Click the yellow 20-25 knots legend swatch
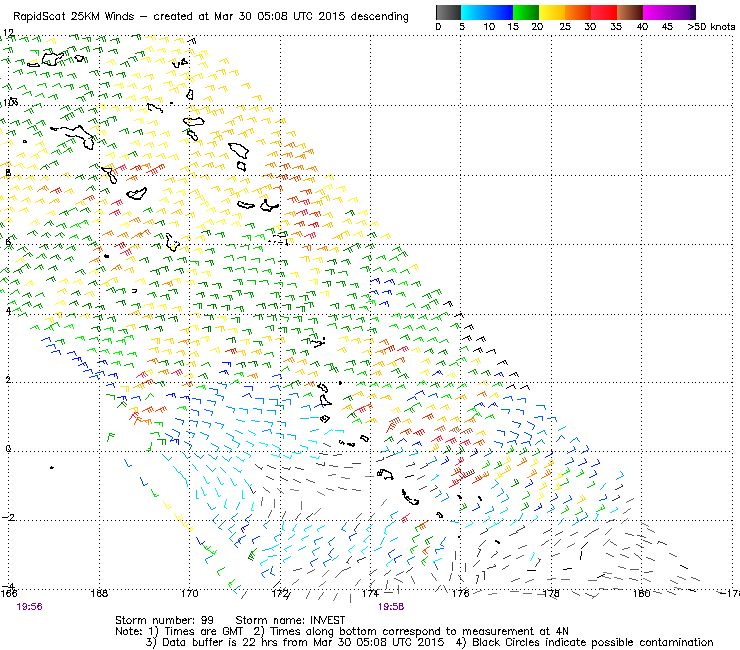Image resolution: width=740 pixels, height=650 pixels. [x=552, y=12]
